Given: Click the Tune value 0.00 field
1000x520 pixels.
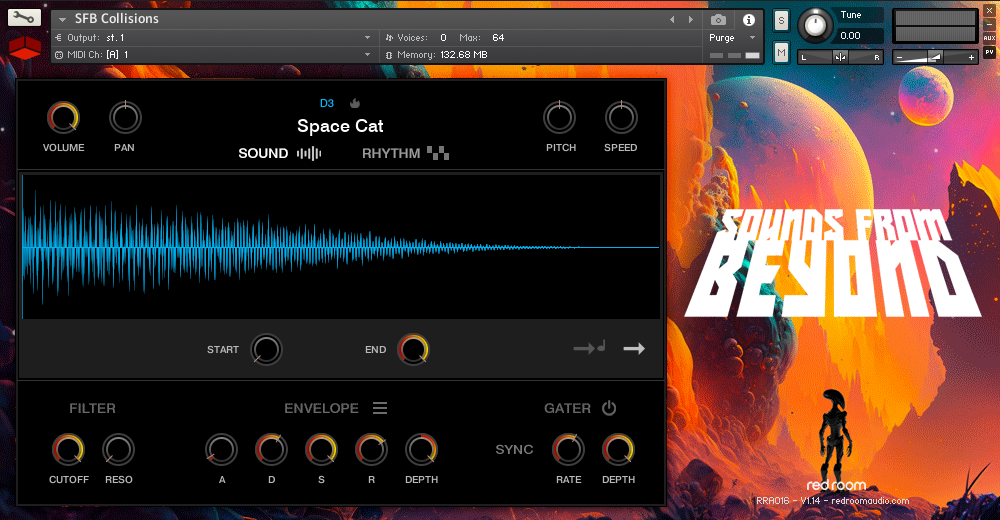Looking at the screenshot, I should click(860, 36).
